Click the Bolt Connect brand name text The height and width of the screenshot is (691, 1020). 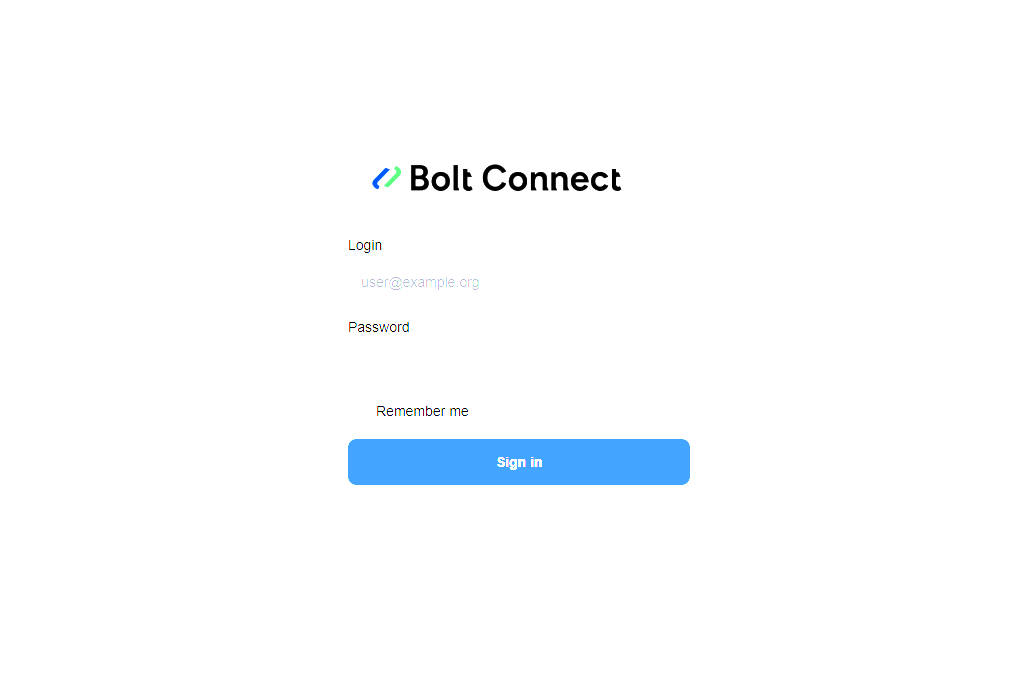(515, 178)
